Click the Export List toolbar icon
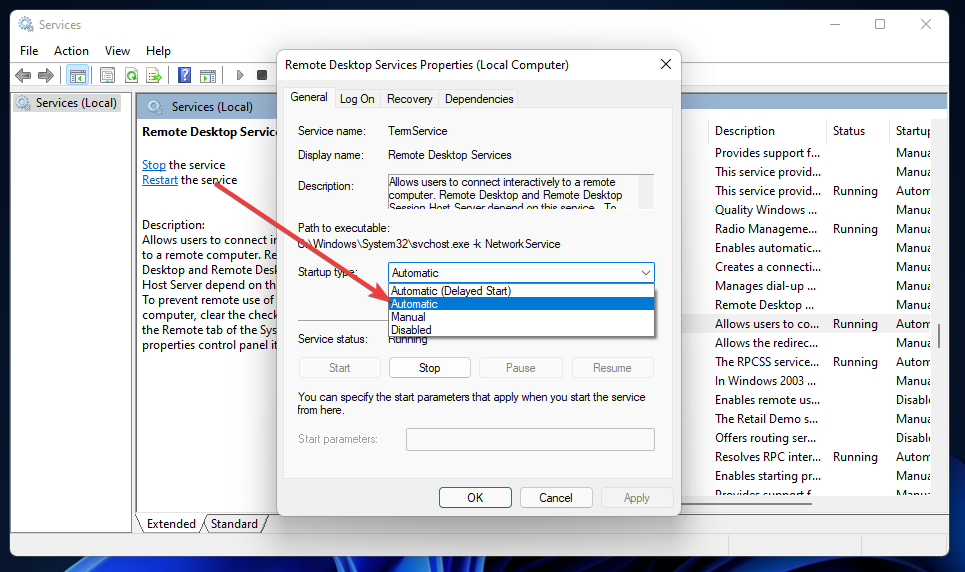The height and width of the screenshot is (572, 965). 154,75
